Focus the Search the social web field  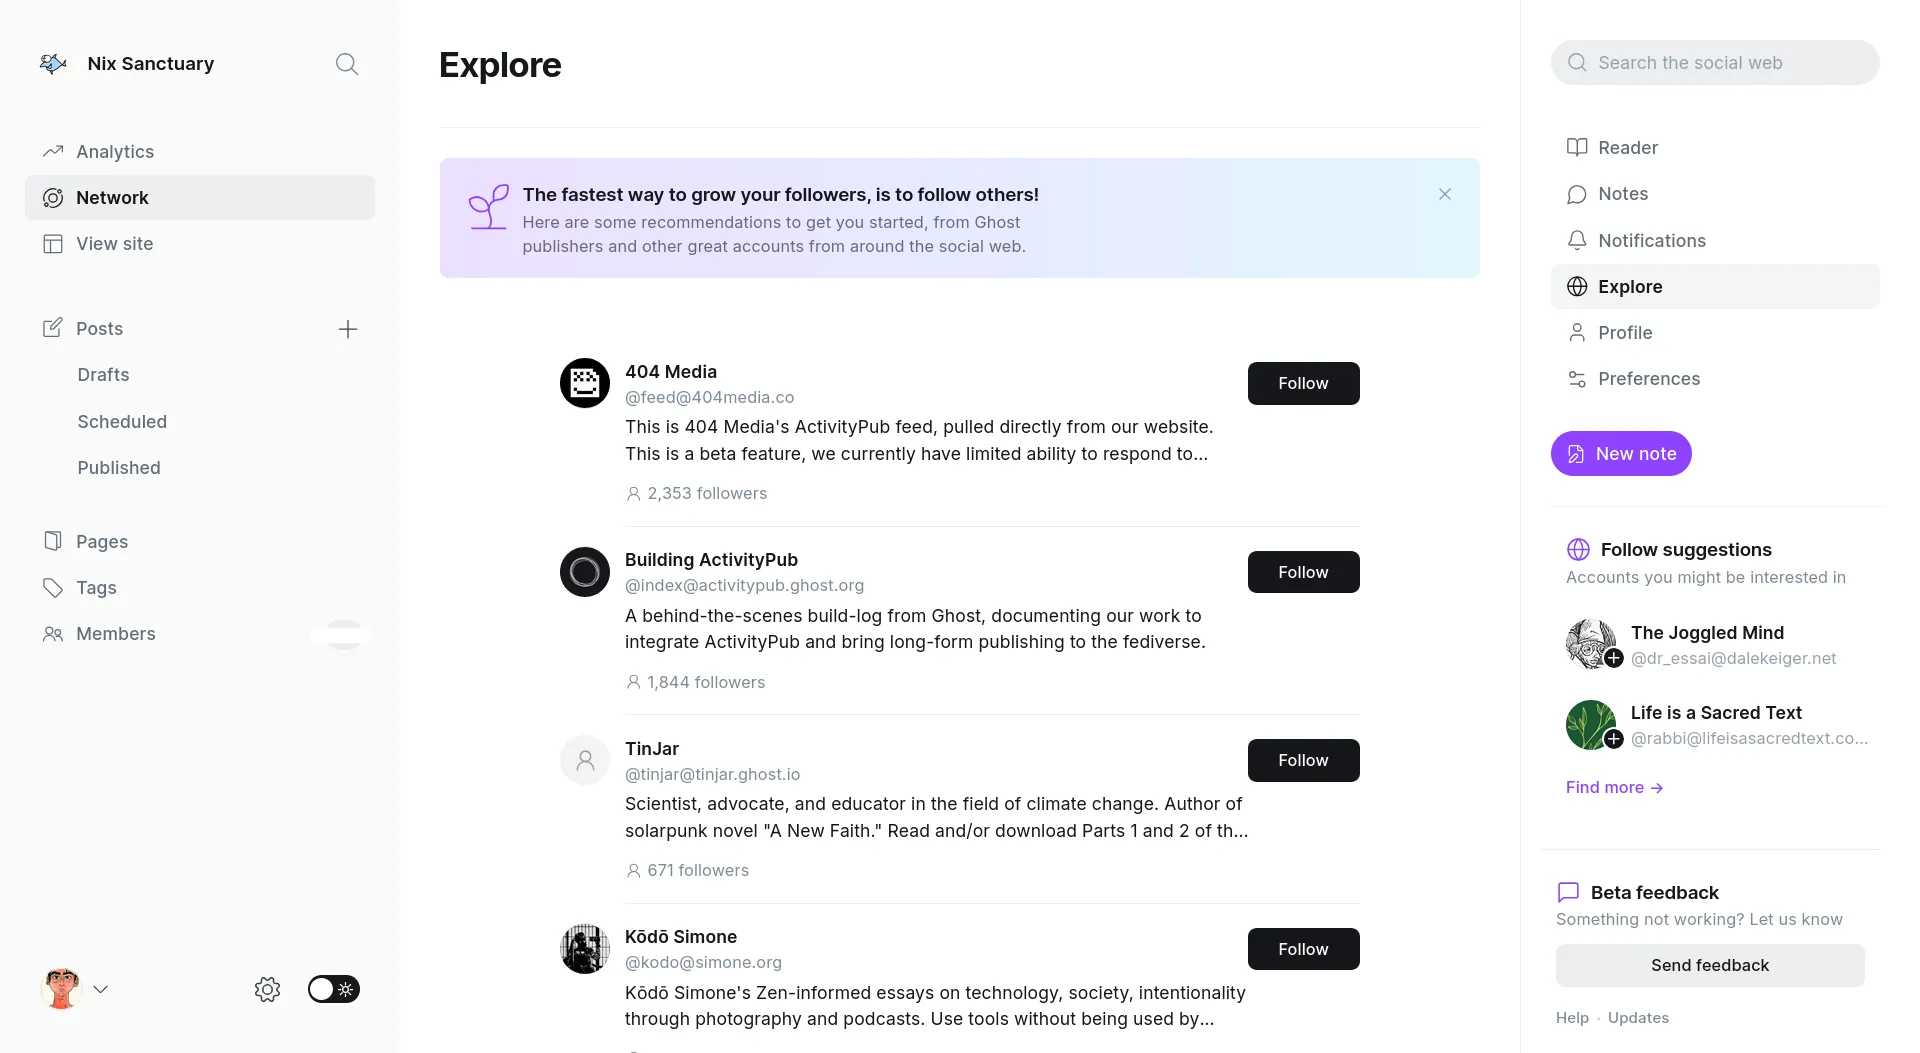pyautogui.click(x=1715, y=62)
